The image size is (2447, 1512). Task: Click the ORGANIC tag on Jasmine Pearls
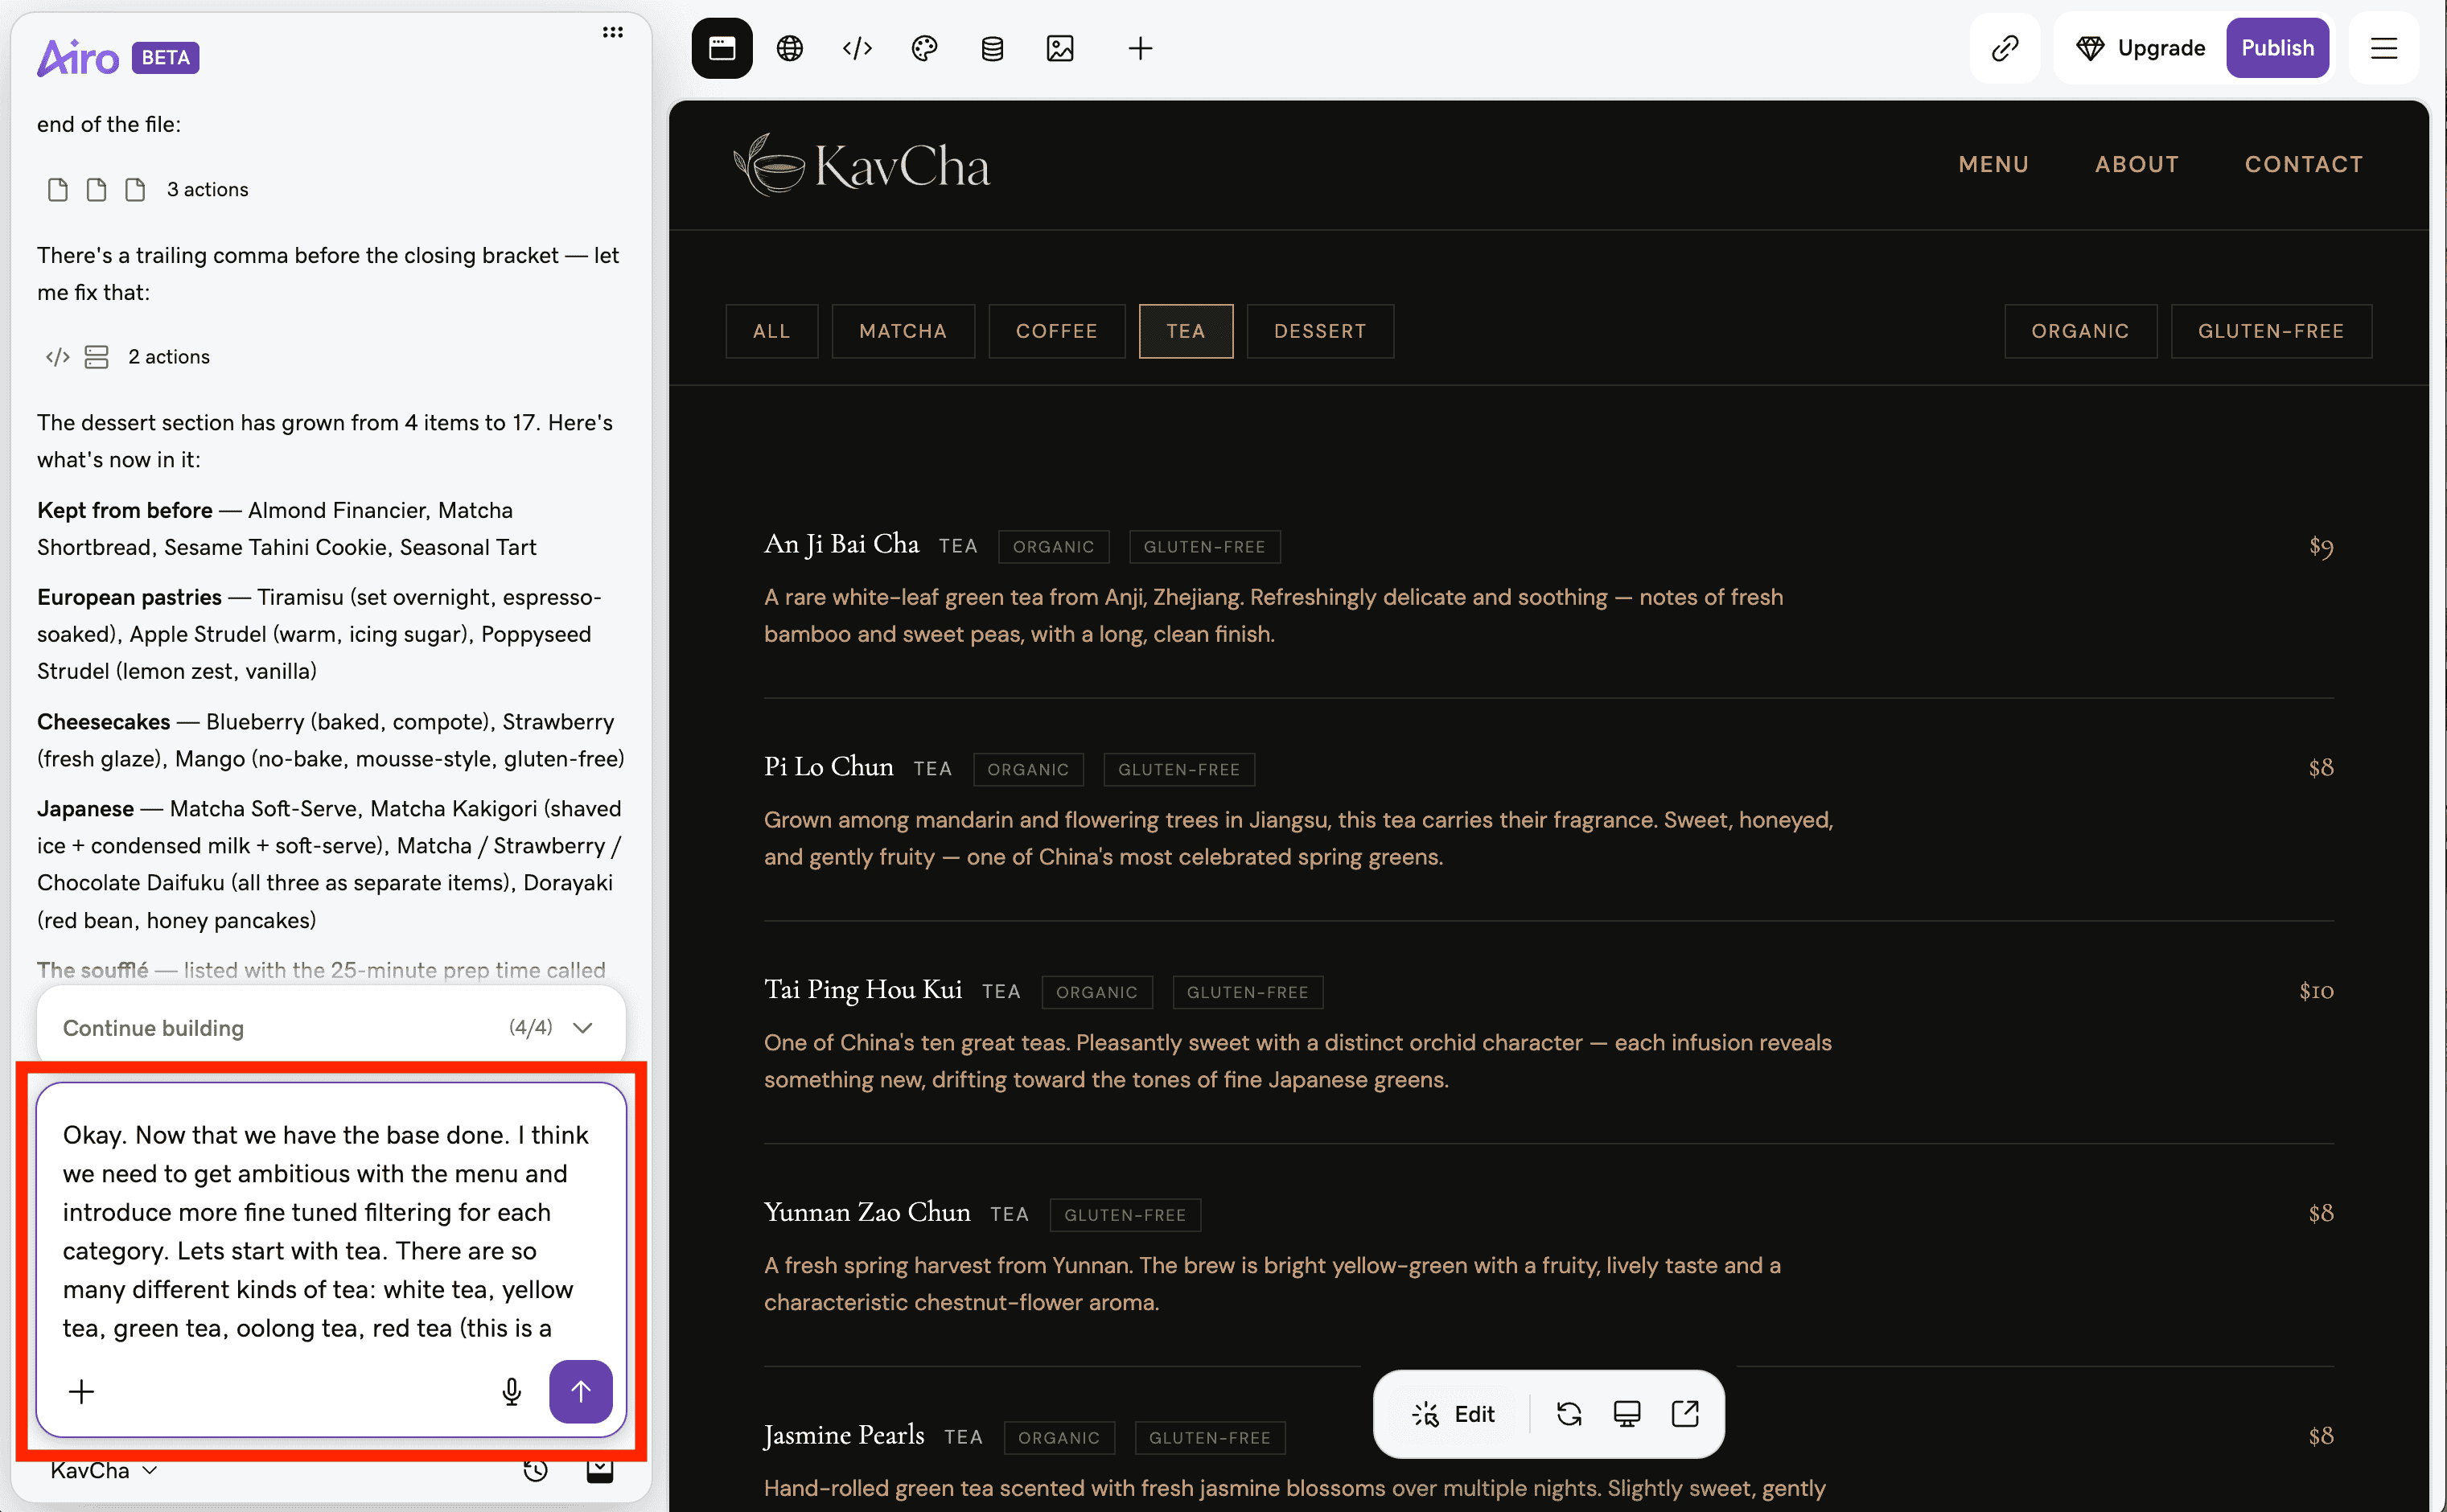(x=1059, y=1437)
